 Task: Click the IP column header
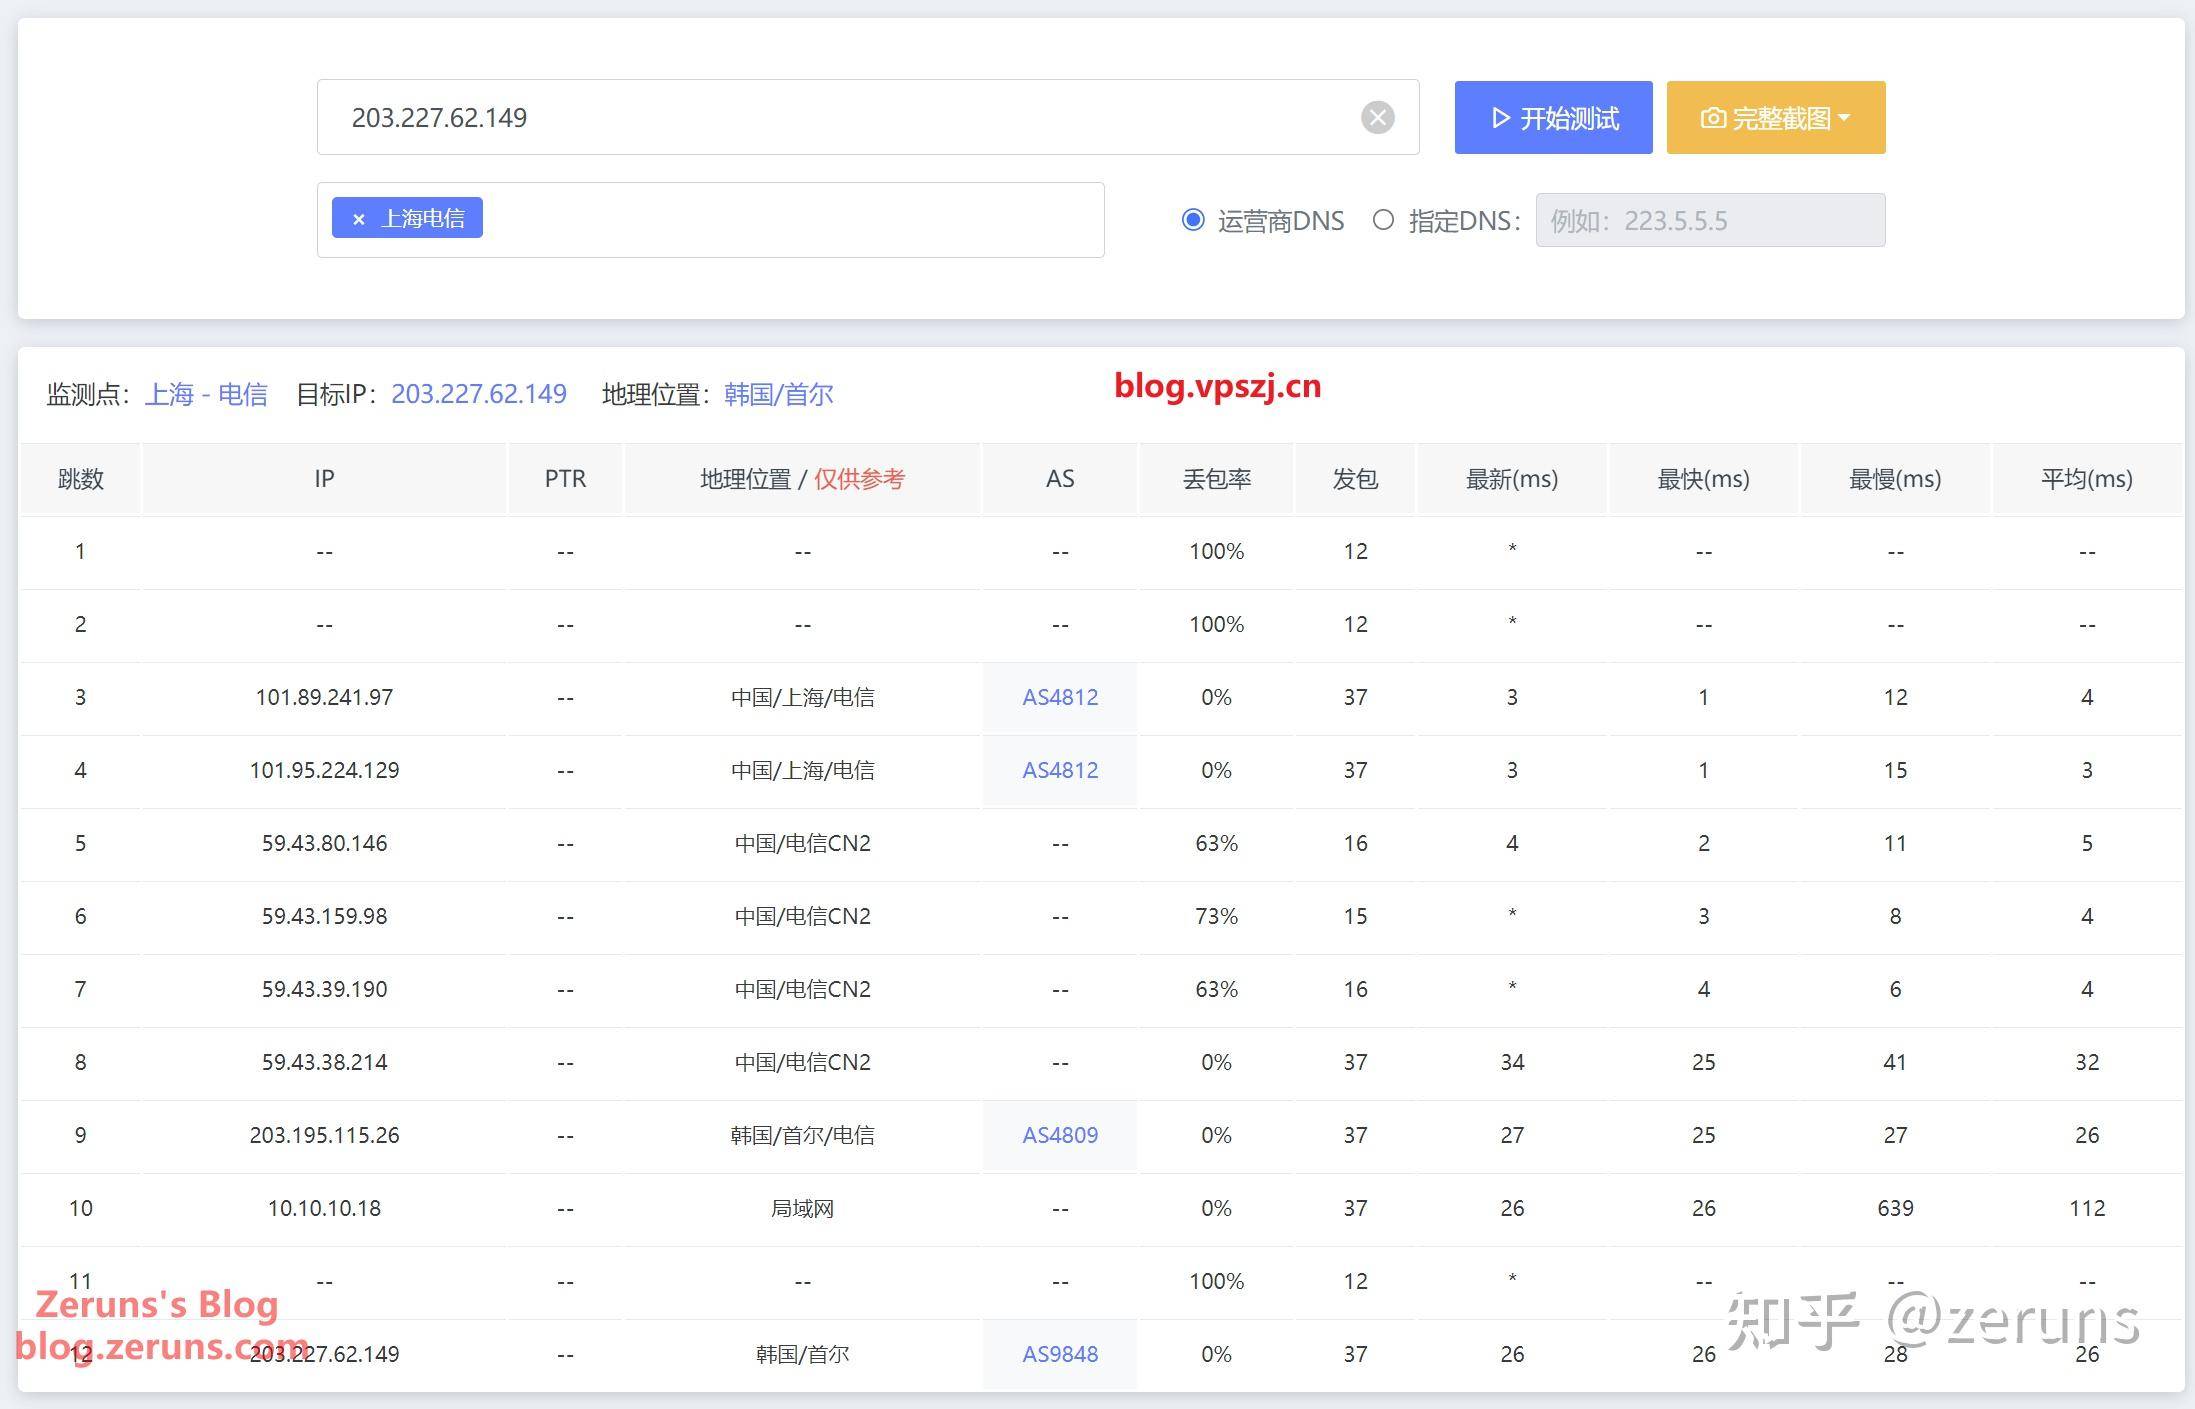[324, 479]
